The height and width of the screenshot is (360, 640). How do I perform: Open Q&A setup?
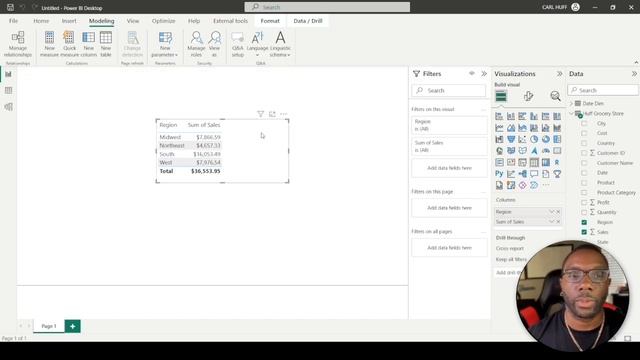tap(238, 44)
